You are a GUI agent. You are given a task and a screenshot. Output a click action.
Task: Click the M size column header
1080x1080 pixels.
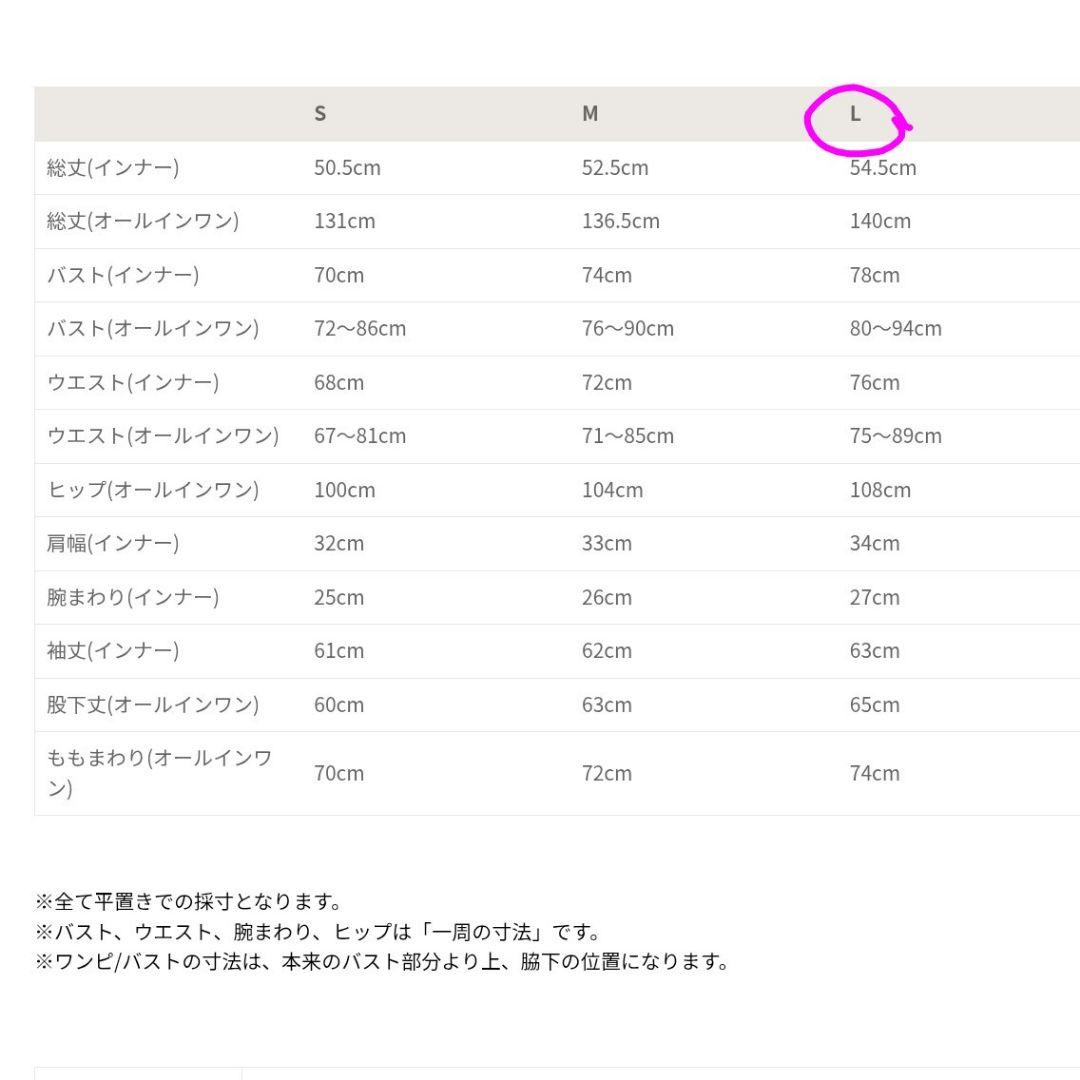590,114
